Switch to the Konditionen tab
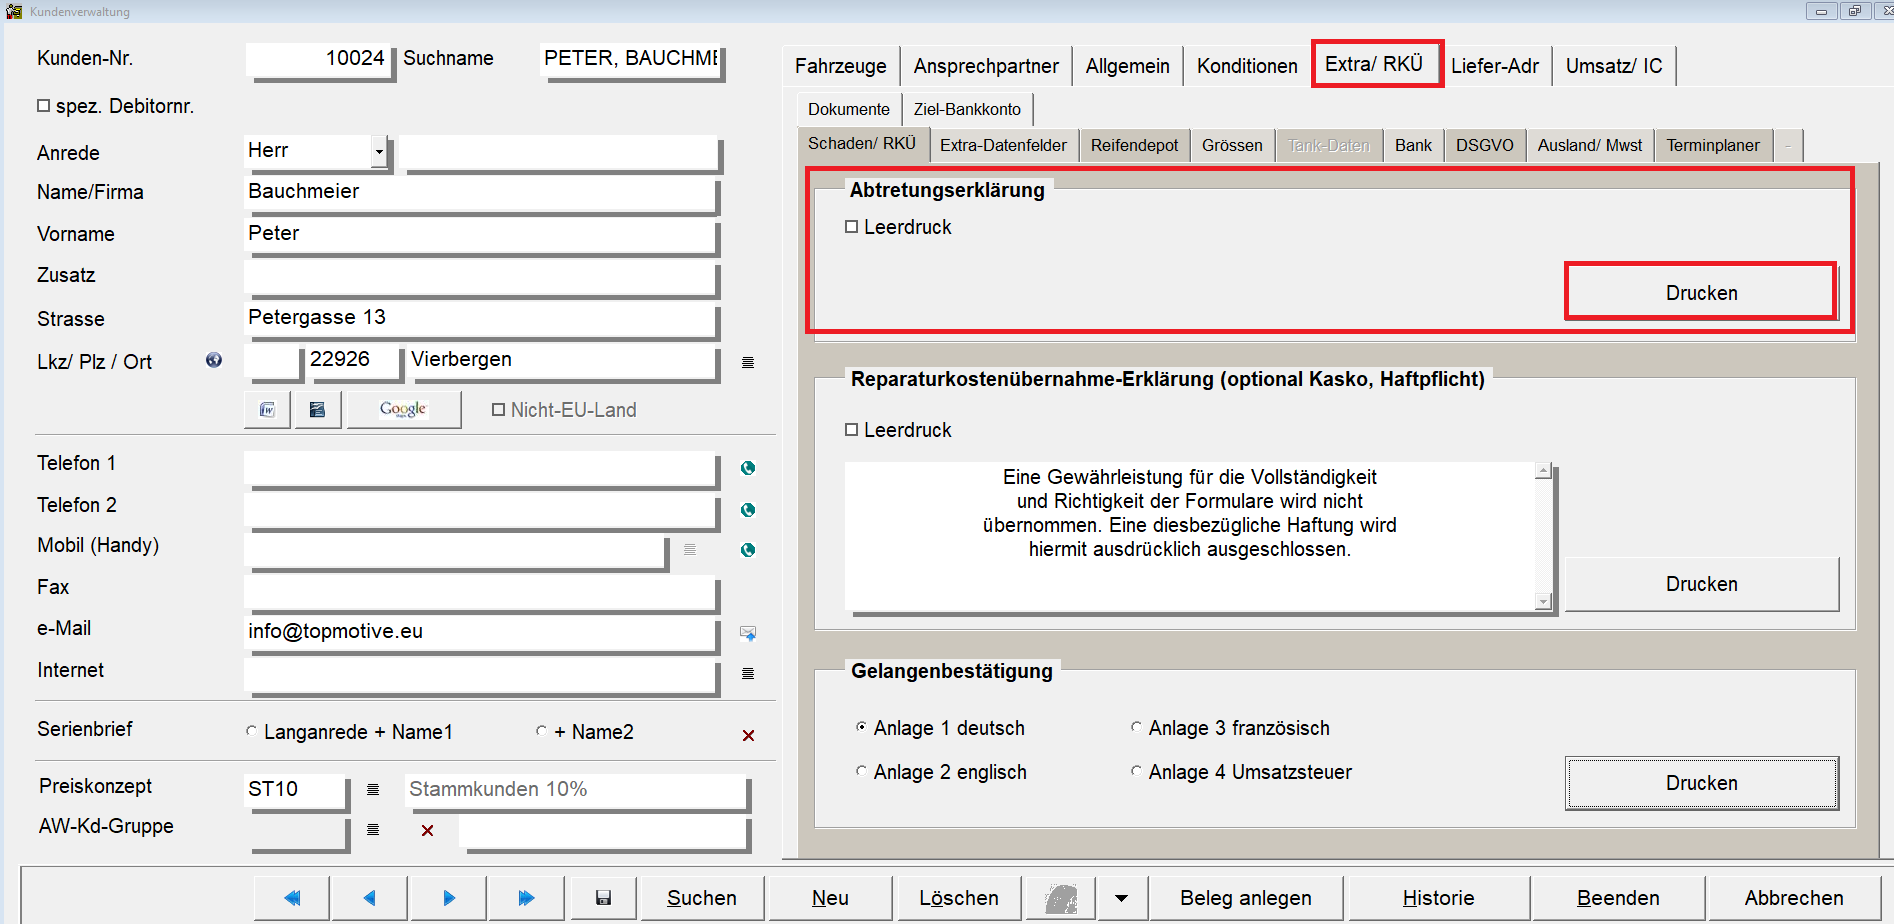The width and height of the screenshot is (1894, 924). (1247, 66)
